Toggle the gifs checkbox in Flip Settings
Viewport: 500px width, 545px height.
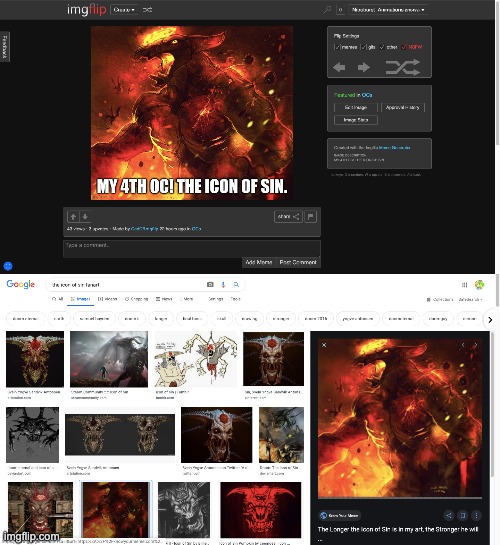[x=363, y=47]
